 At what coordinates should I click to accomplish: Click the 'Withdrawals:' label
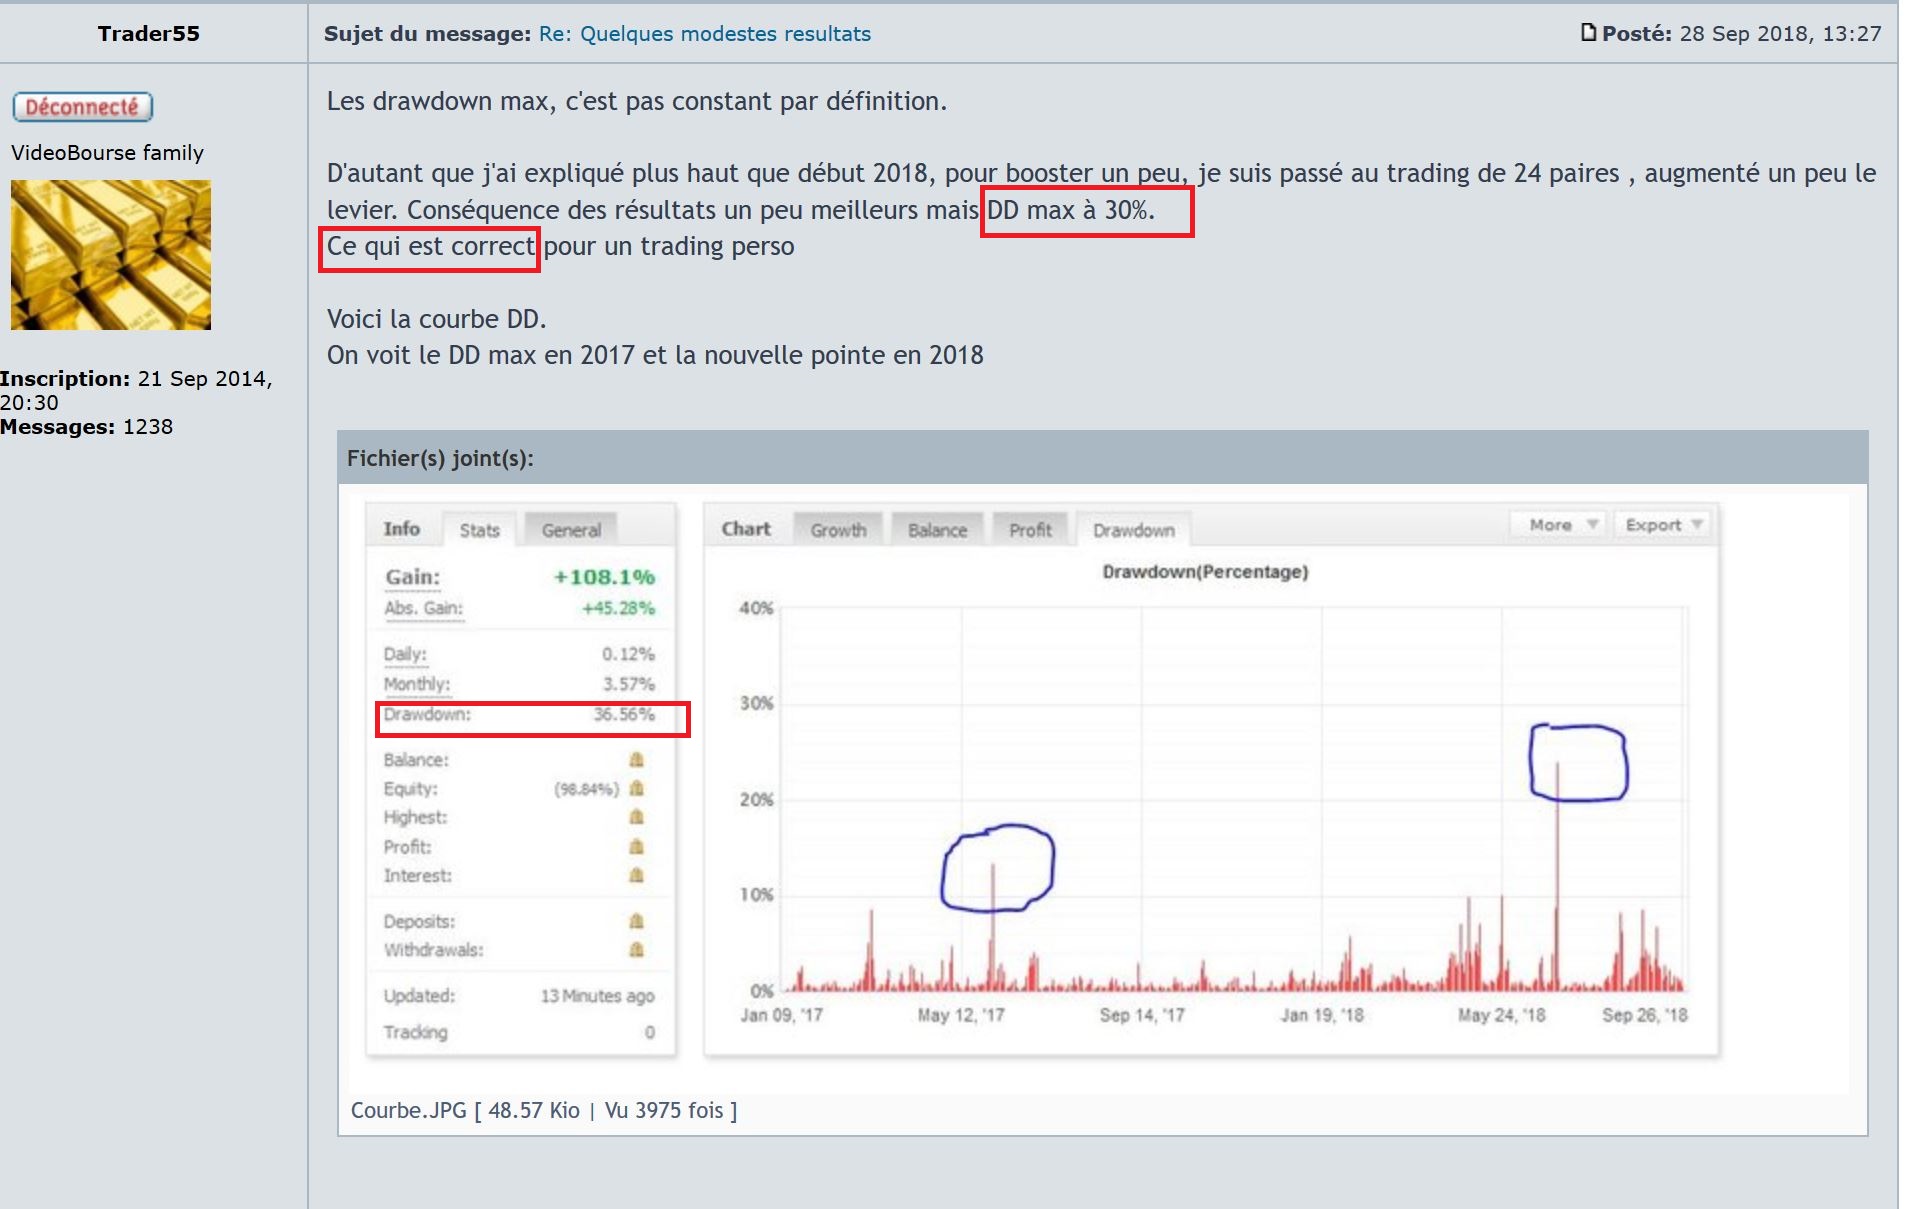pos(433,950)
